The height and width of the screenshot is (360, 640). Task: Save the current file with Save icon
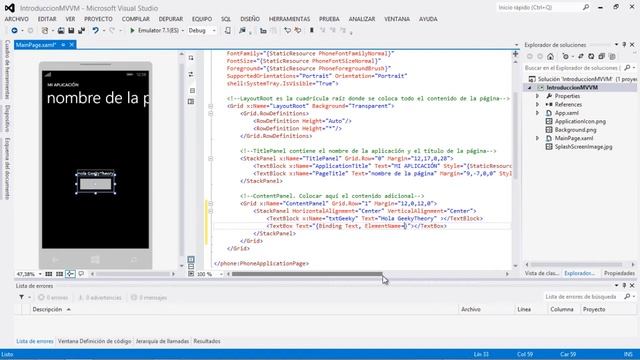[71, 31]
